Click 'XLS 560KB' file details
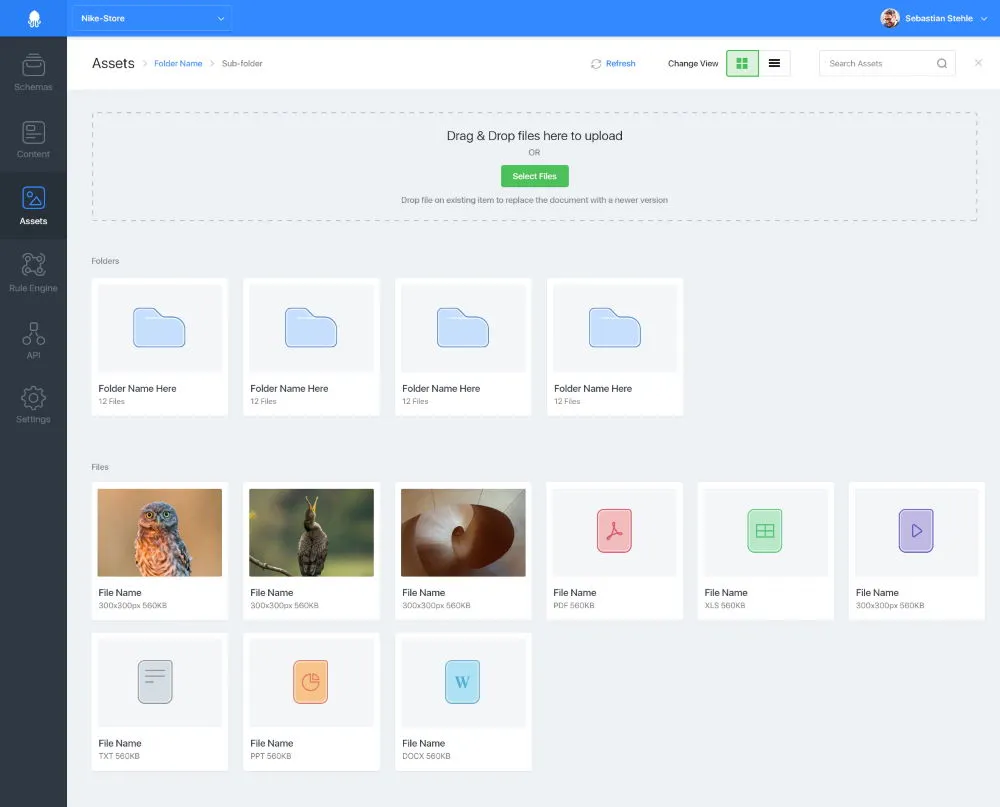This screenshot has height=807, width=1000. click(724, 605)
